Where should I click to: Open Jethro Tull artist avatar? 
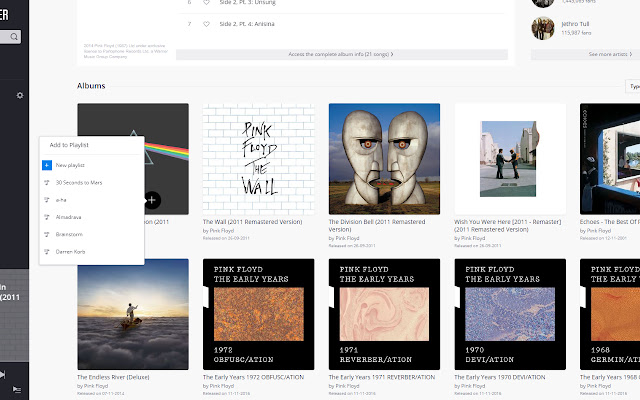[543, 28]
